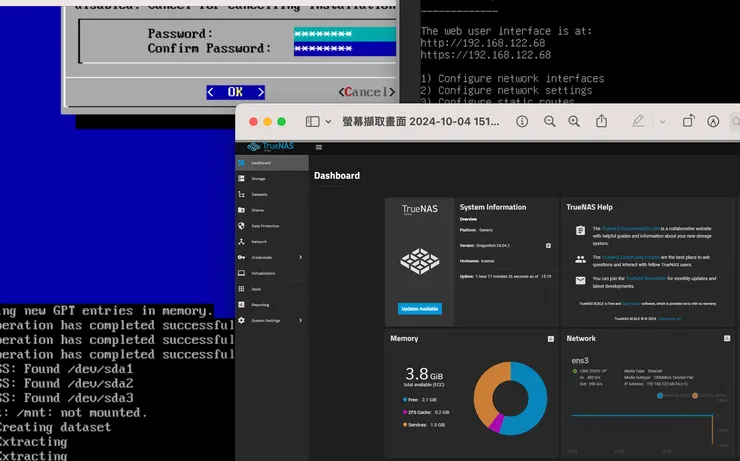740x461 pixels.
Task: Copy the version using icon beside Dragonfish 24.04.2
Action: [548, 245]
